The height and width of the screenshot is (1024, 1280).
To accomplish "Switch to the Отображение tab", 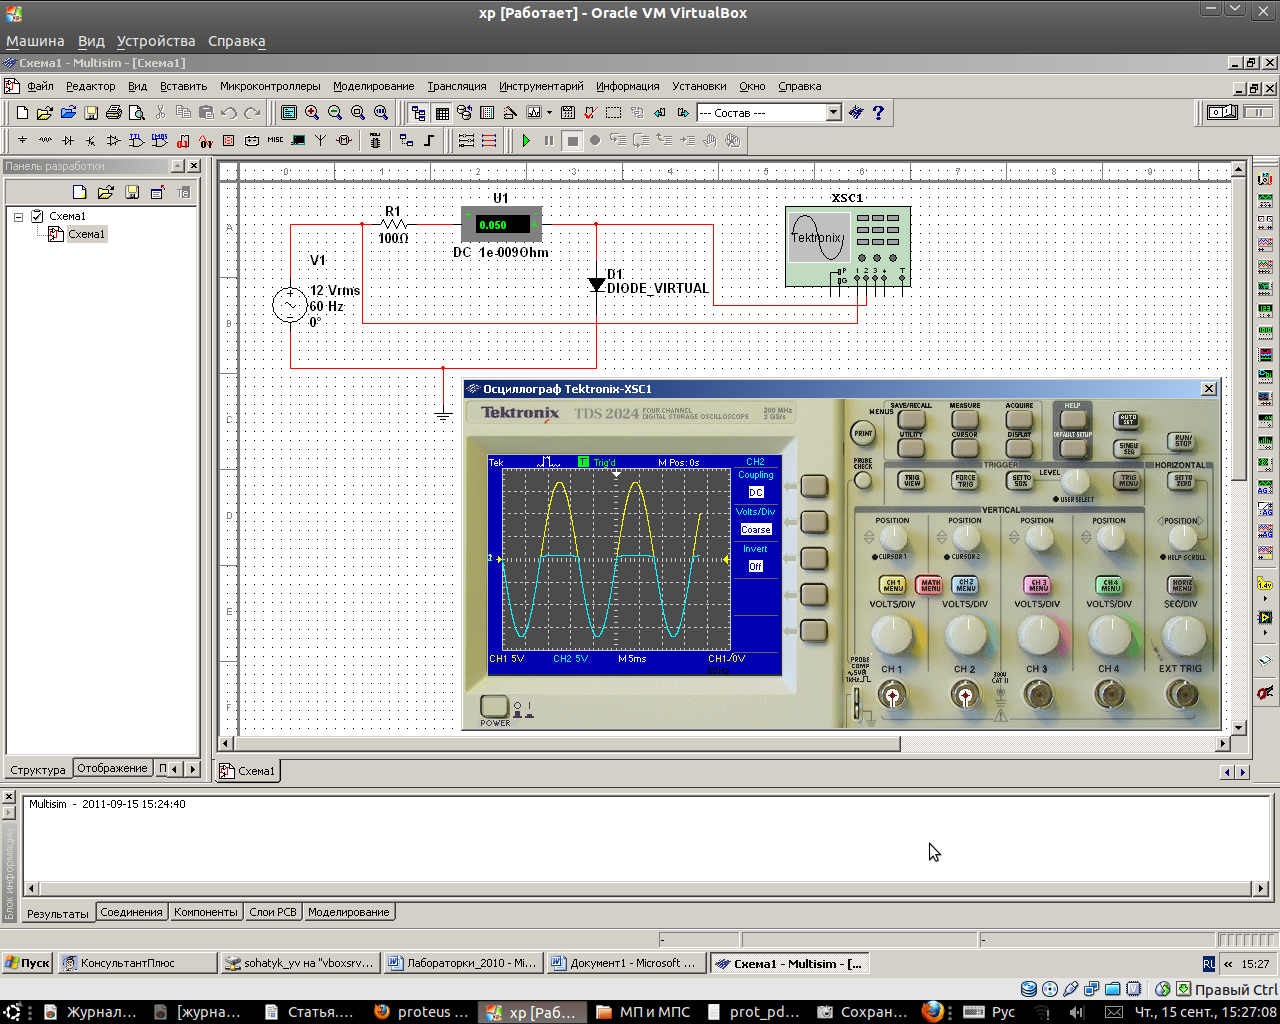I will click(112, 768).
